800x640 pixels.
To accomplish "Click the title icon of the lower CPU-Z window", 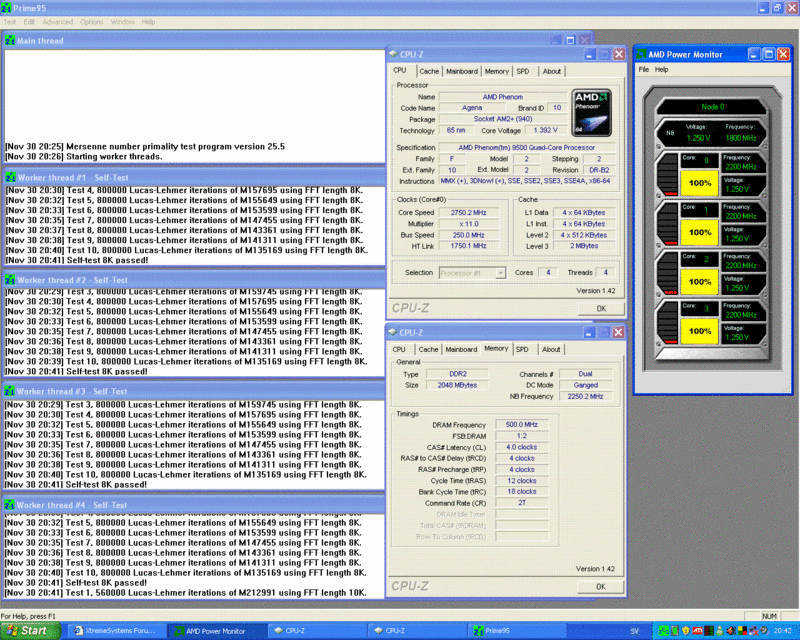I will [392, 332].
